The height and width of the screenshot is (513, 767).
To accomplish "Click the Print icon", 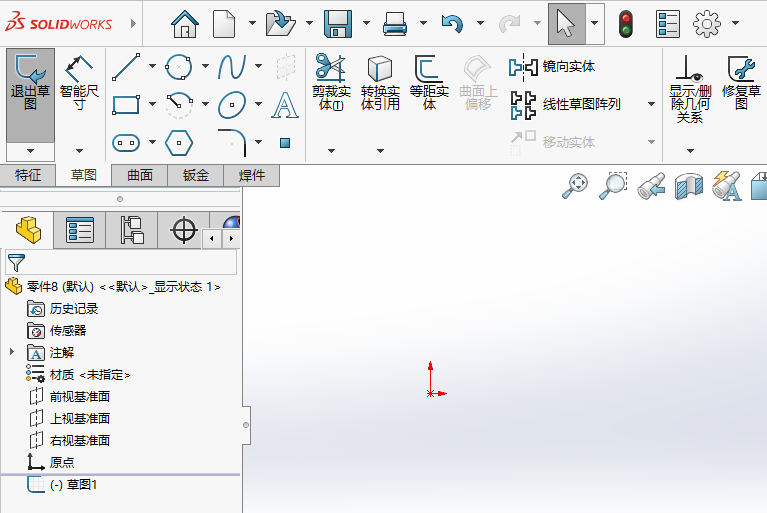I will [x=394, y=23].
